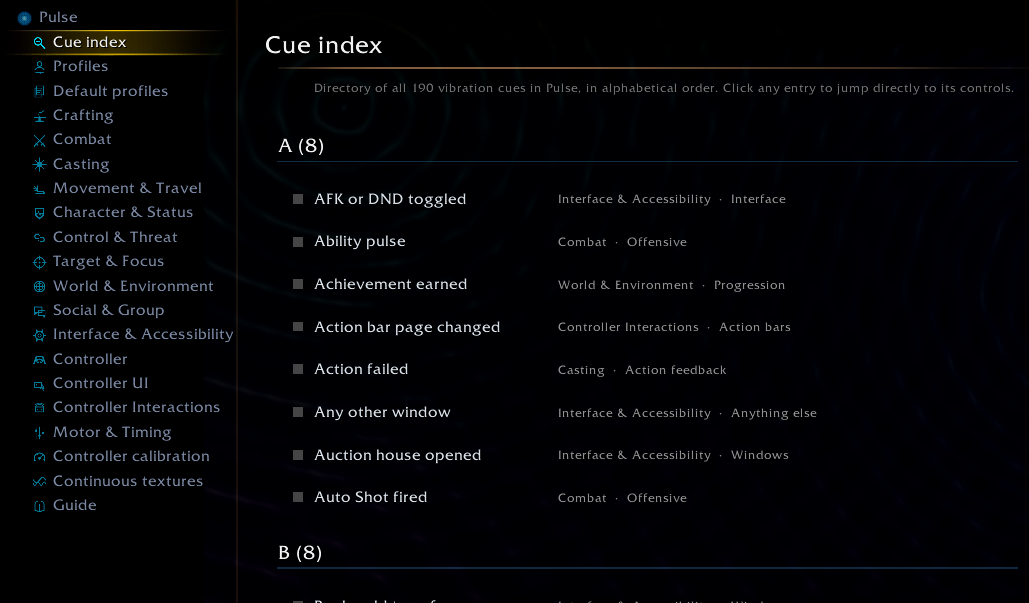Open Interface & Accessibility category

tap(143, 334)
